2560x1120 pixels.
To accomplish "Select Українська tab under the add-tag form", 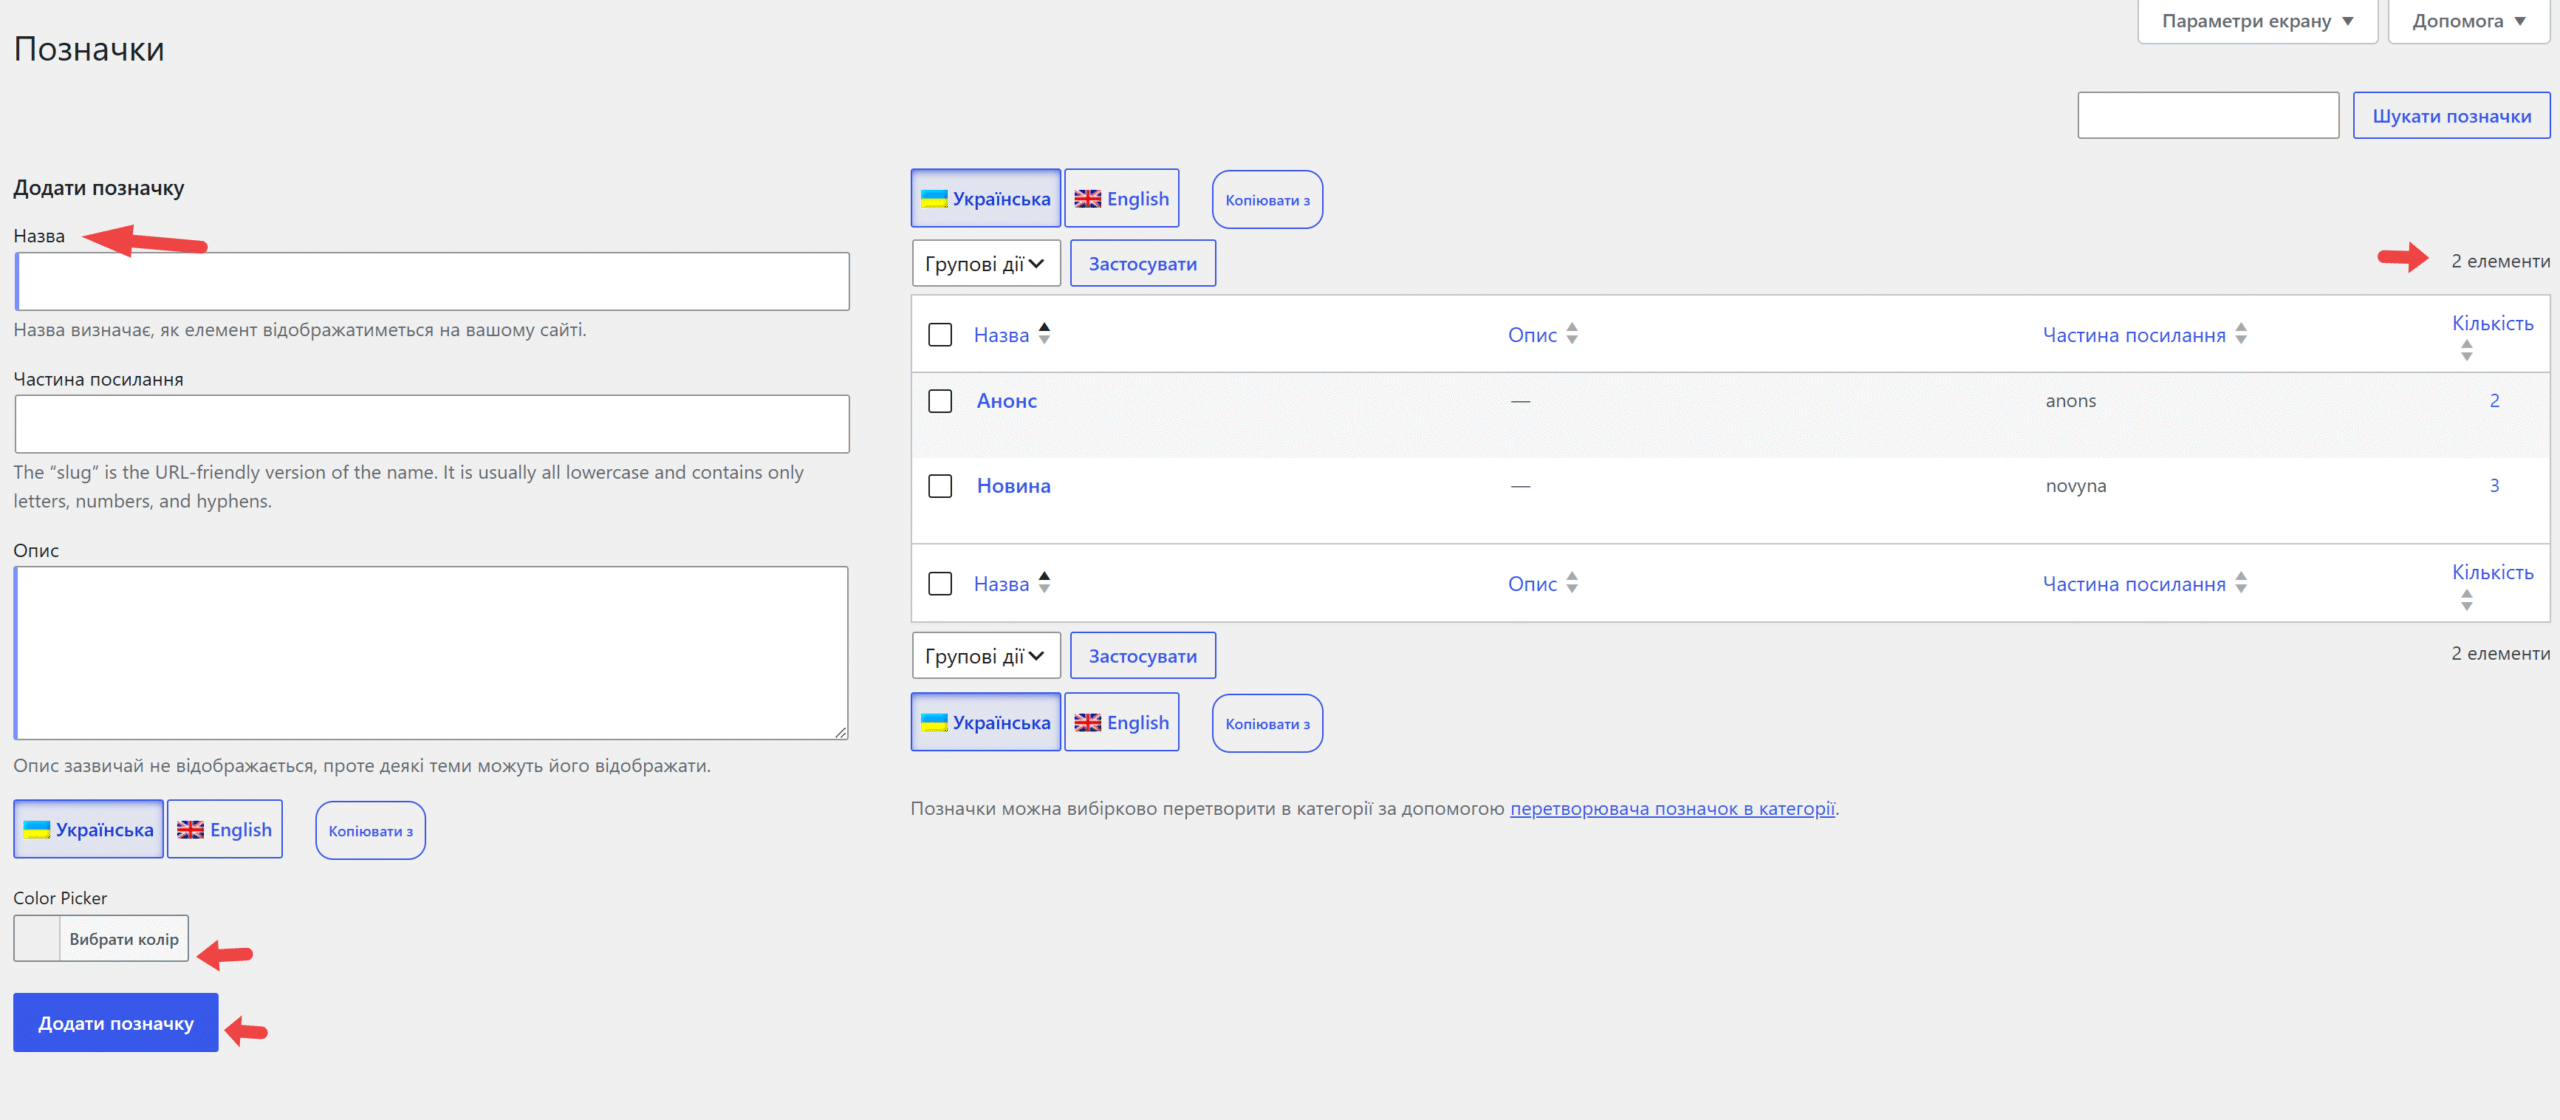I will click(x=88, y=829).
